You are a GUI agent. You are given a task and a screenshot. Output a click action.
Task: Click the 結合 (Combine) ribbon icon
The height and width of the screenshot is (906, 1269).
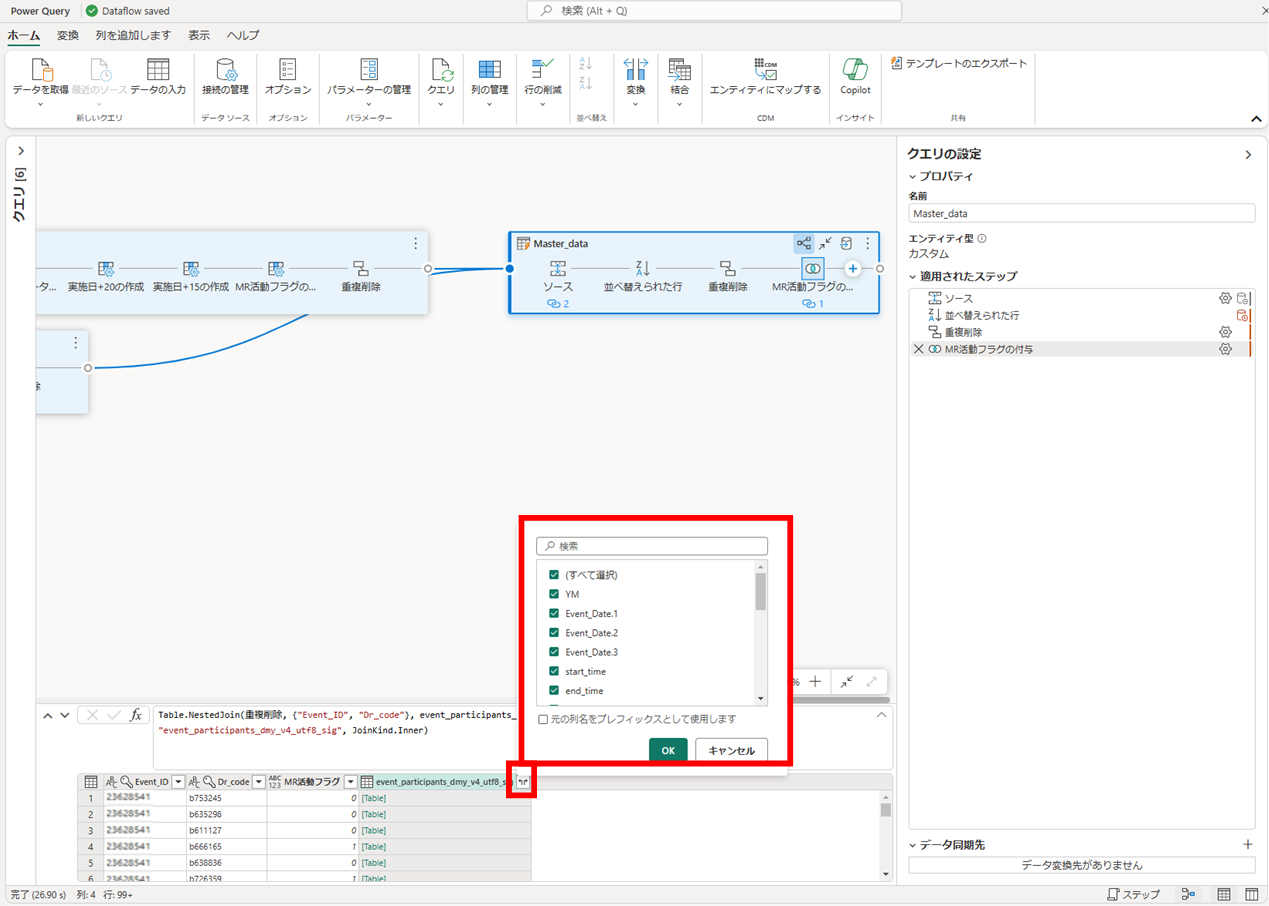point(680,70)
